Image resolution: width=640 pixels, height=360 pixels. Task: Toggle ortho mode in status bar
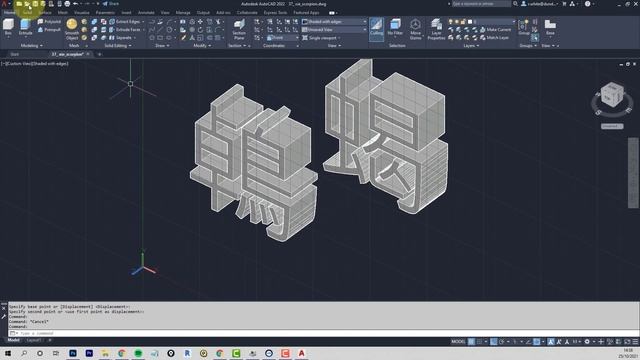point(493,342)
